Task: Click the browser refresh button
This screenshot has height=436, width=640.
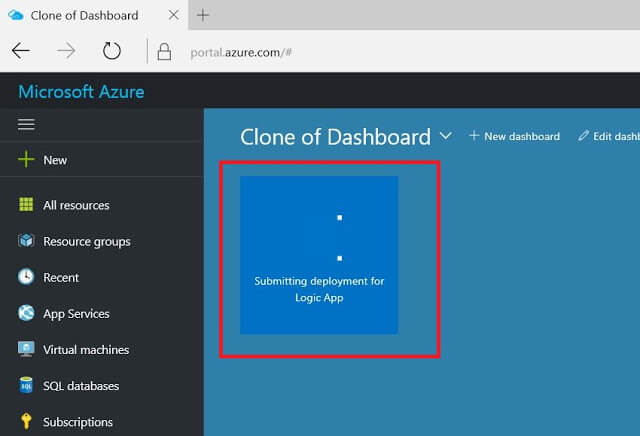Action: point(111,51)
